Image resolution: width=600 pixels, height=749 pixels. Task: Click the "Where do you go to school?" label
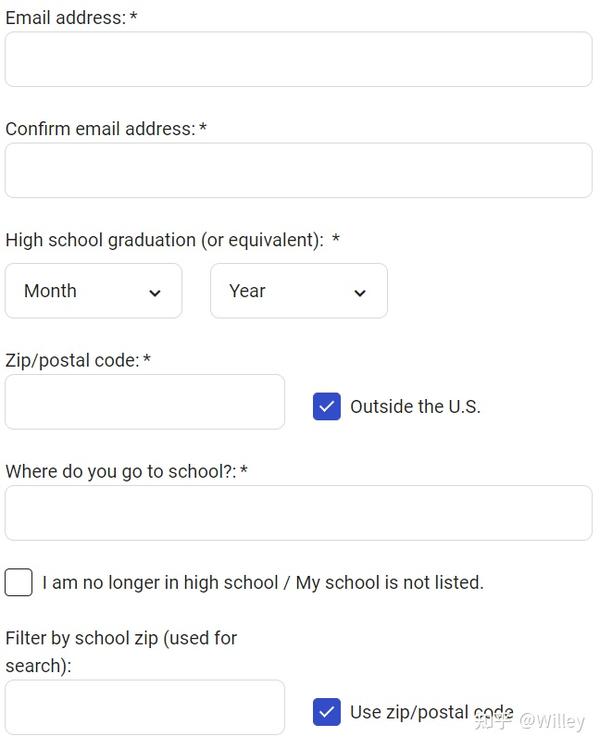(x=120, y=471)
